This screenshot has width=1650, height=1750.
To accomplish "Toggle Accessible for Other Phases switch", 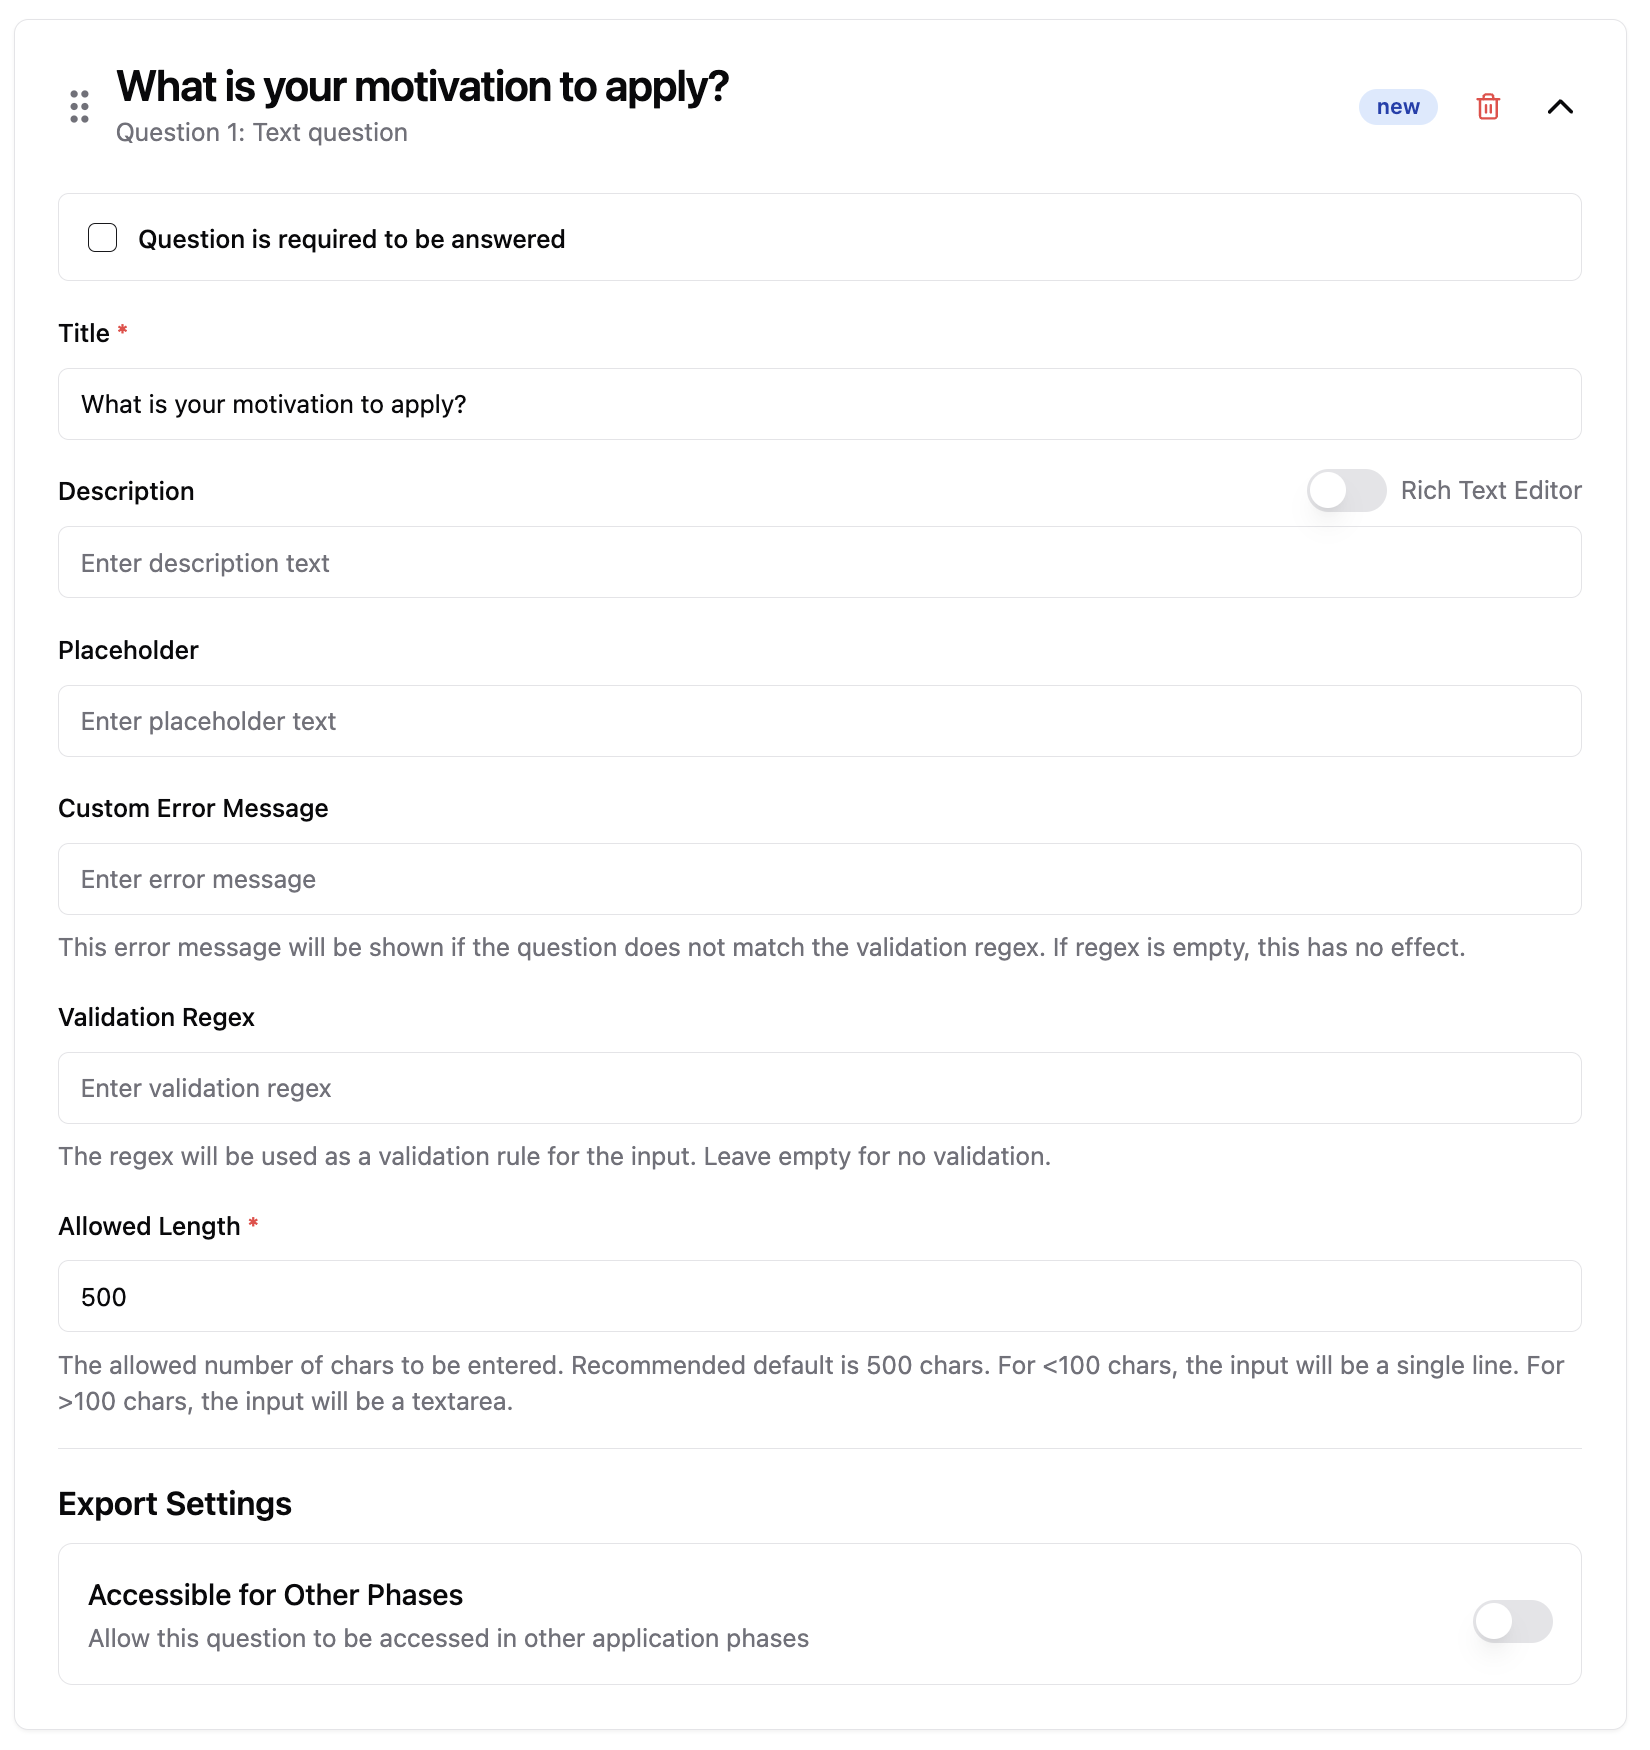I will [x=1512, y=1621].
